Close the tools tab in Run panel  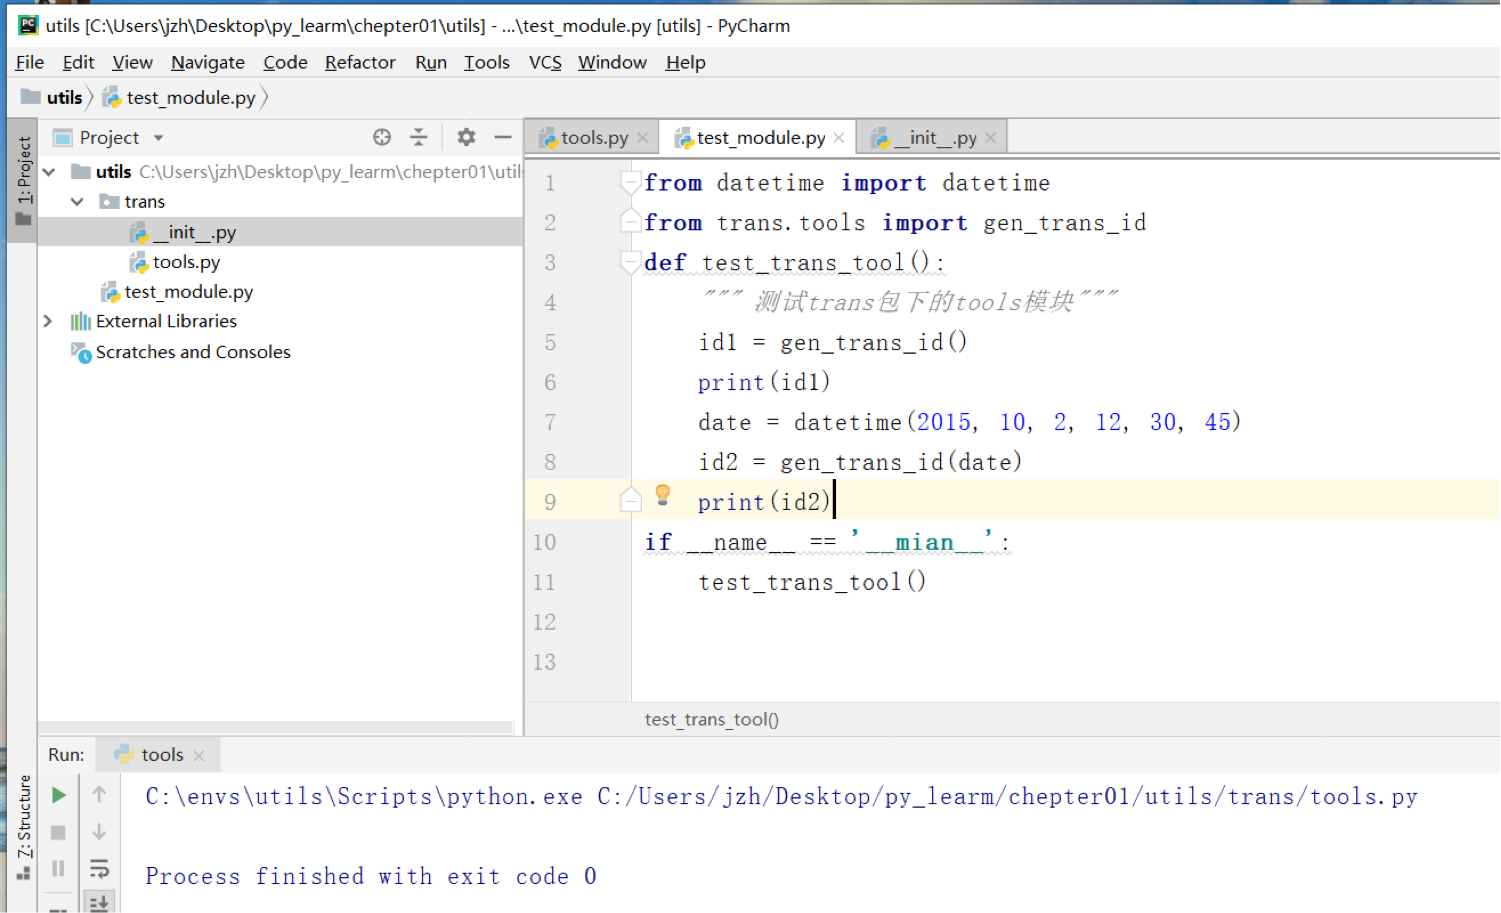tap(199, 756)
